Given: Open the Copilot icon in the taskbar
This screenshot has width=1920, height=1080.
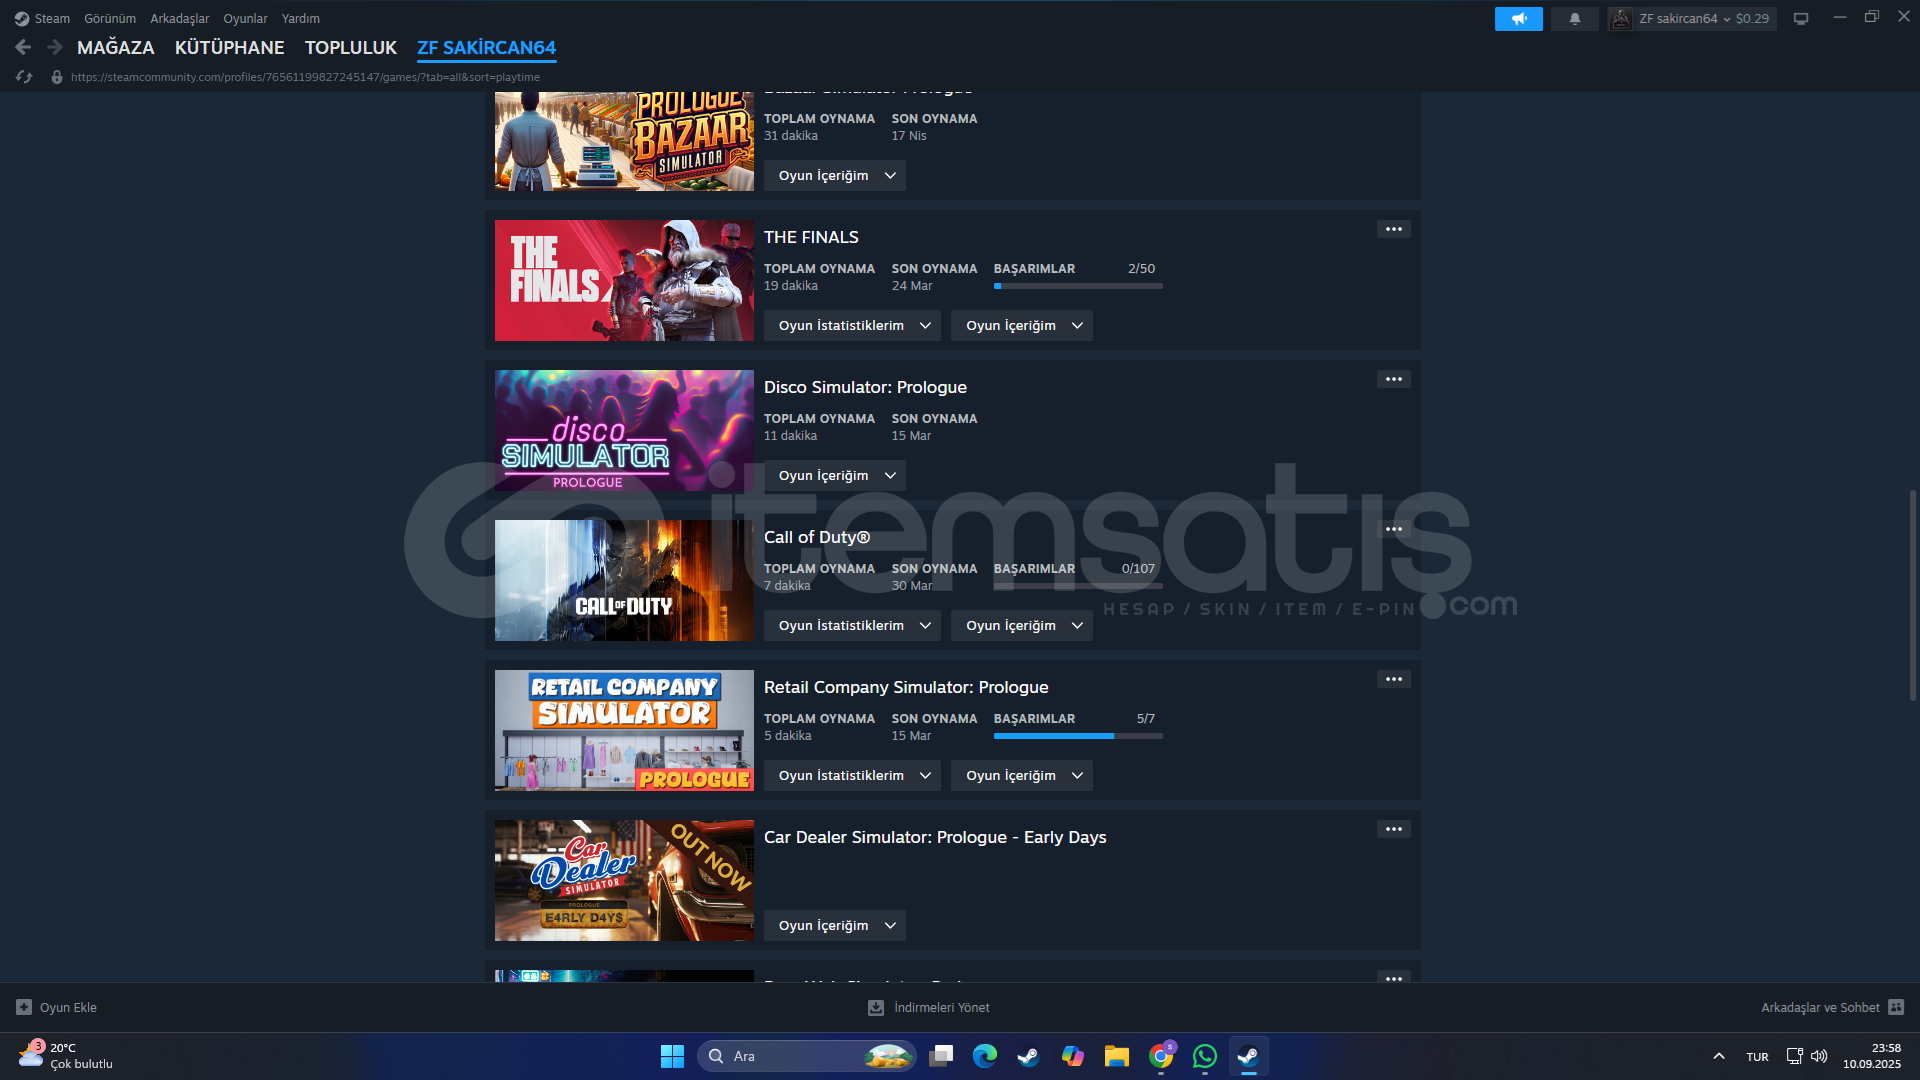Looking at the screenshot, I should 1073,1056.
